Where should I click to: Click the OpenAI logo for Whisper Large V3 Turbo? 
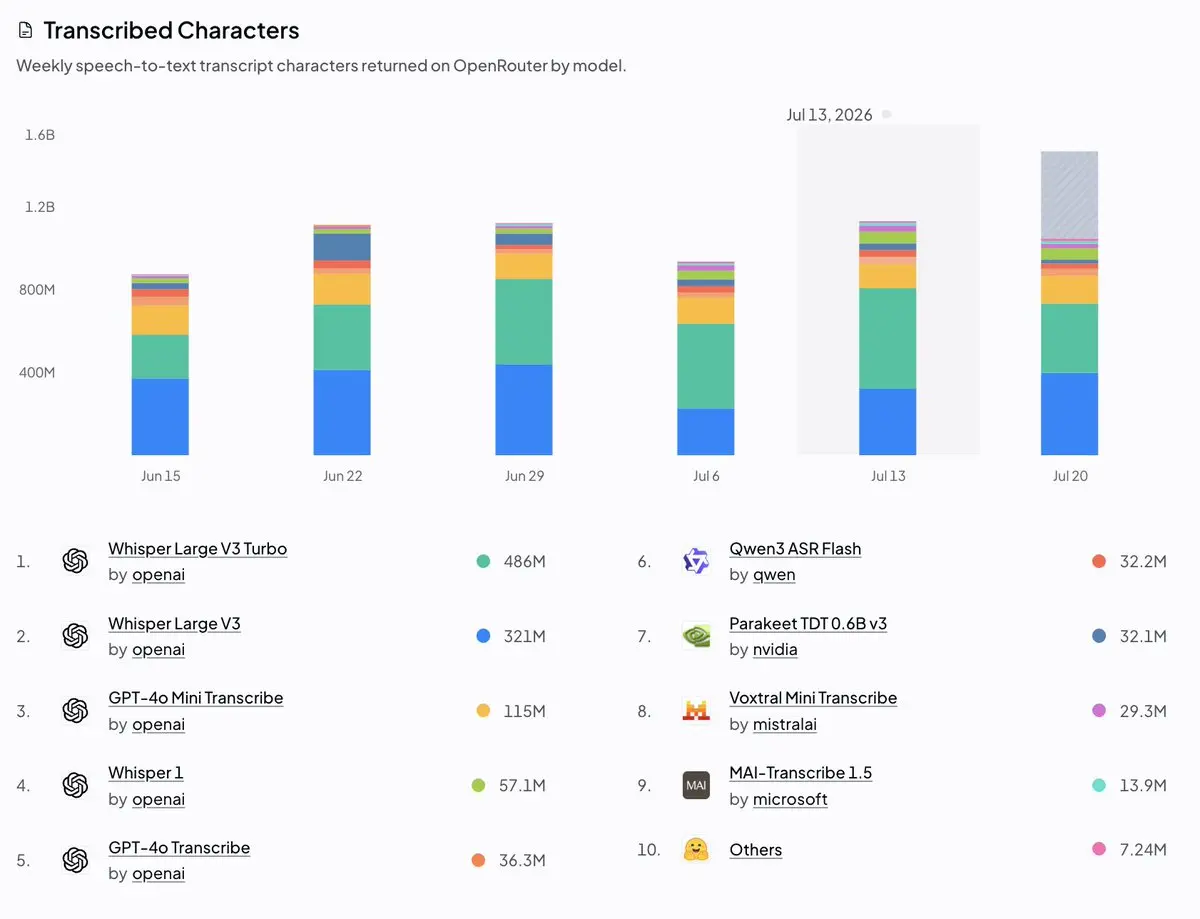pyautogui.click(x=75, y=561)
